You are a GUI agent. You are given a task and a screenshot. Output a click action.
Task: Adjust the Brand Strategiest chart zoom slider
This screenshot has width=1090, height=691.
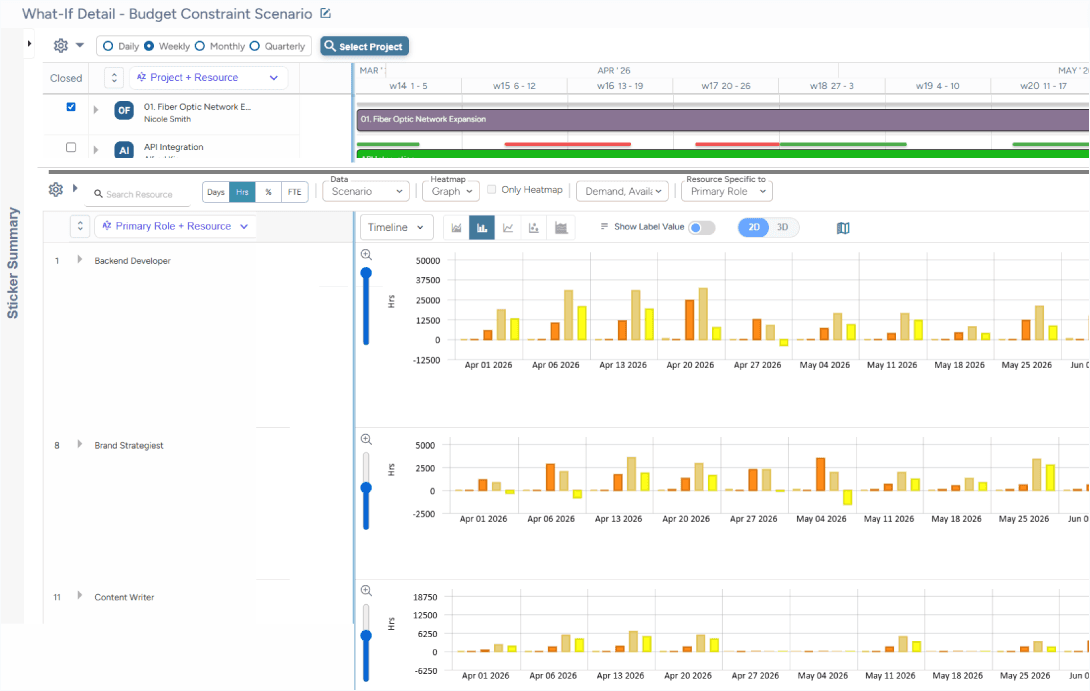pos(366,488)
